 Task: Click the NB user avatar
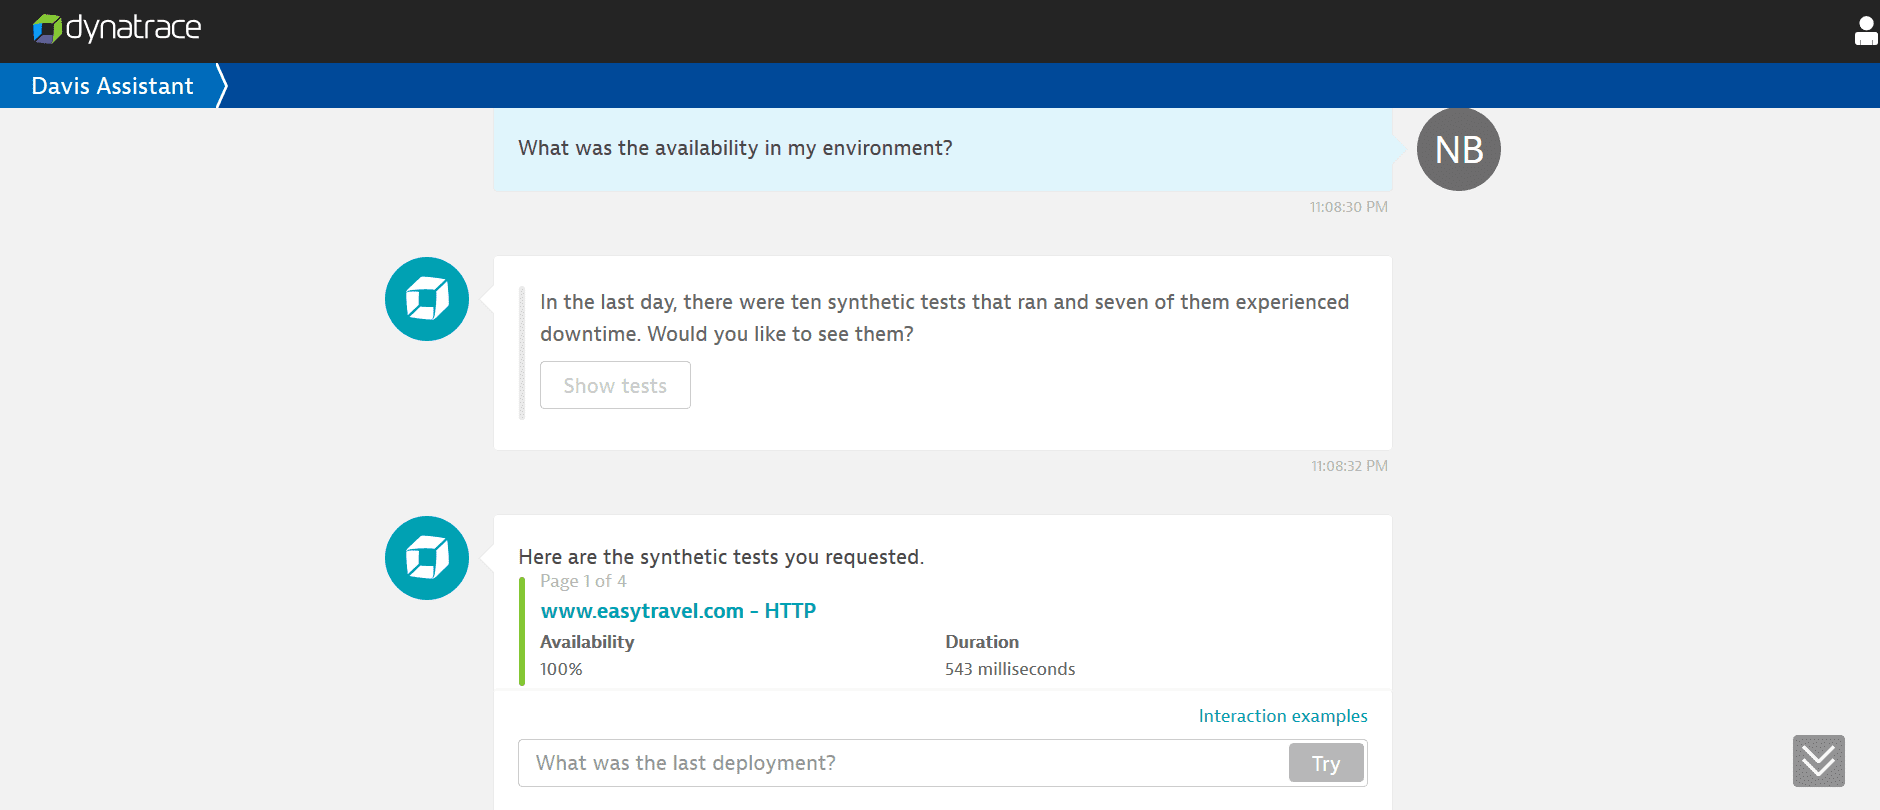click(x=1458, y=149)
